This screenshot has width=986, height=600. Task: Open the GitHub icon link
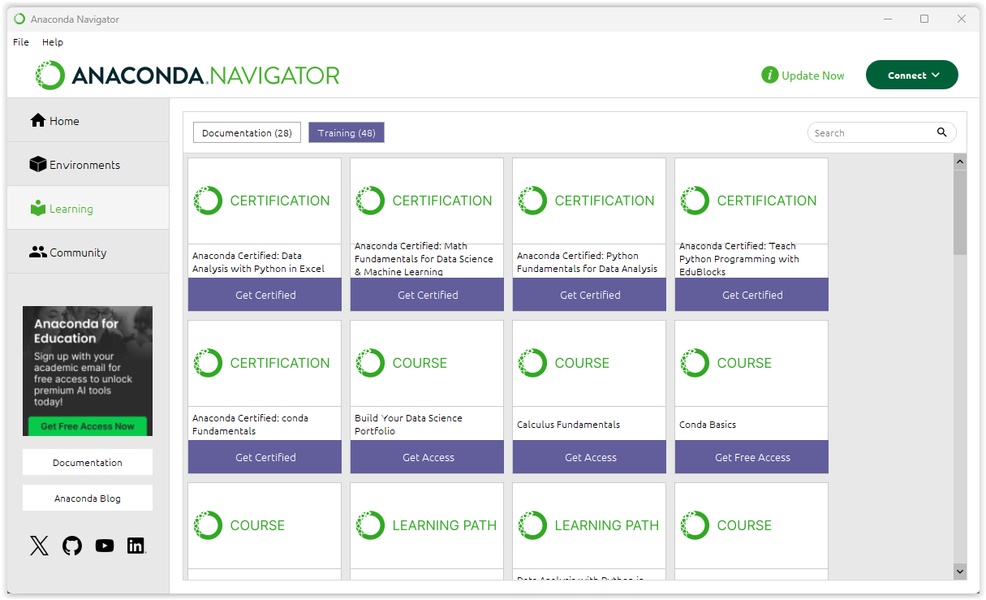coord(72,545)
